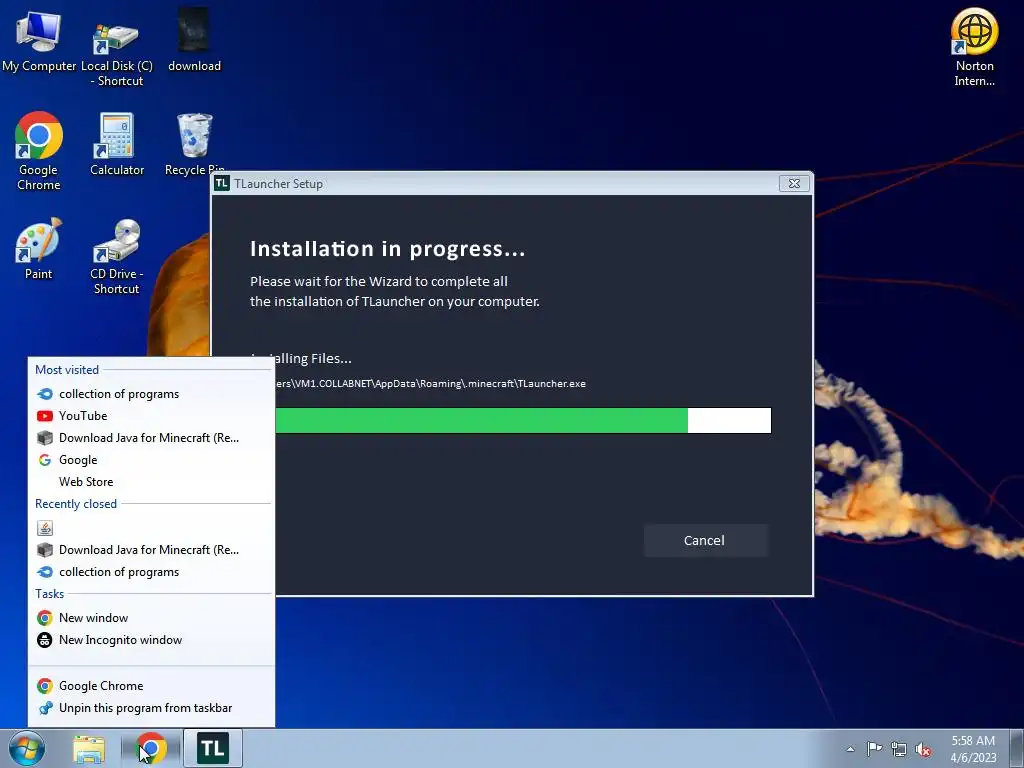Click 'TLauncher Setup' title bar text
Screen dimensions: 1024x768
(x=279, y=184)
